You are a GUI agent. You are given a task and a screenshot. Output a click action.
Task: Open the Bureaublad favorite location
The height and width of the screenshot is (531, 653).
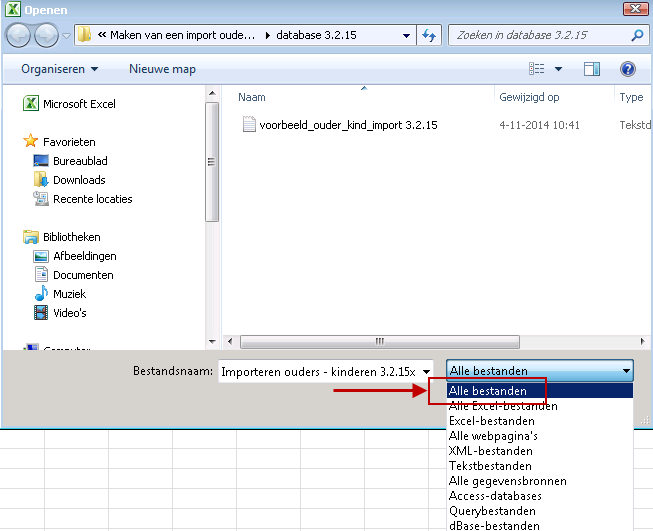[x=80, y=161]
